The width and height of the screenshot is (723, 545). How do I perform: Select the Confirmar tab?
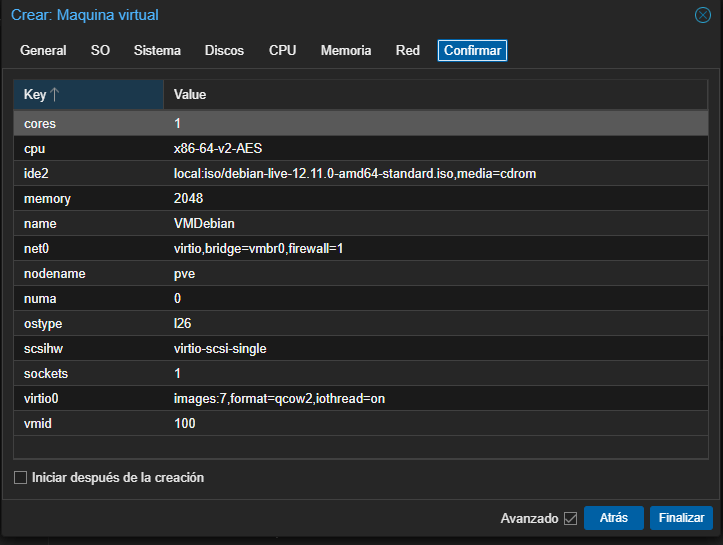point(472,50)
